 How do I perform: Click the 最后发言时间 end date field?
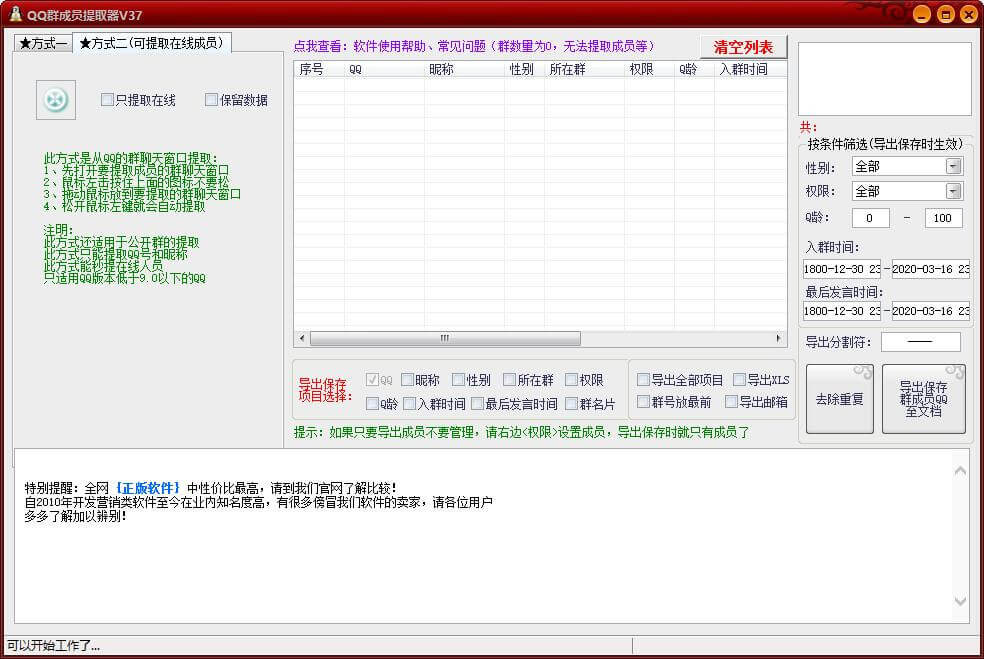931,311
